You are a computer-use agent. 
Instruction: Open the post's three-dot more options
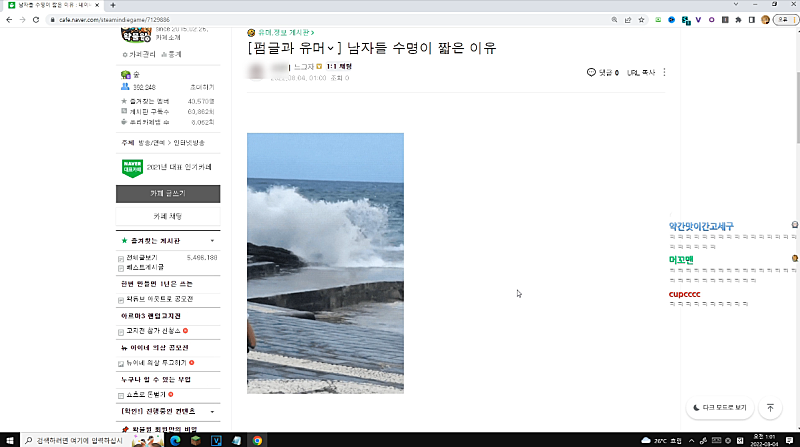click(664, 72)
